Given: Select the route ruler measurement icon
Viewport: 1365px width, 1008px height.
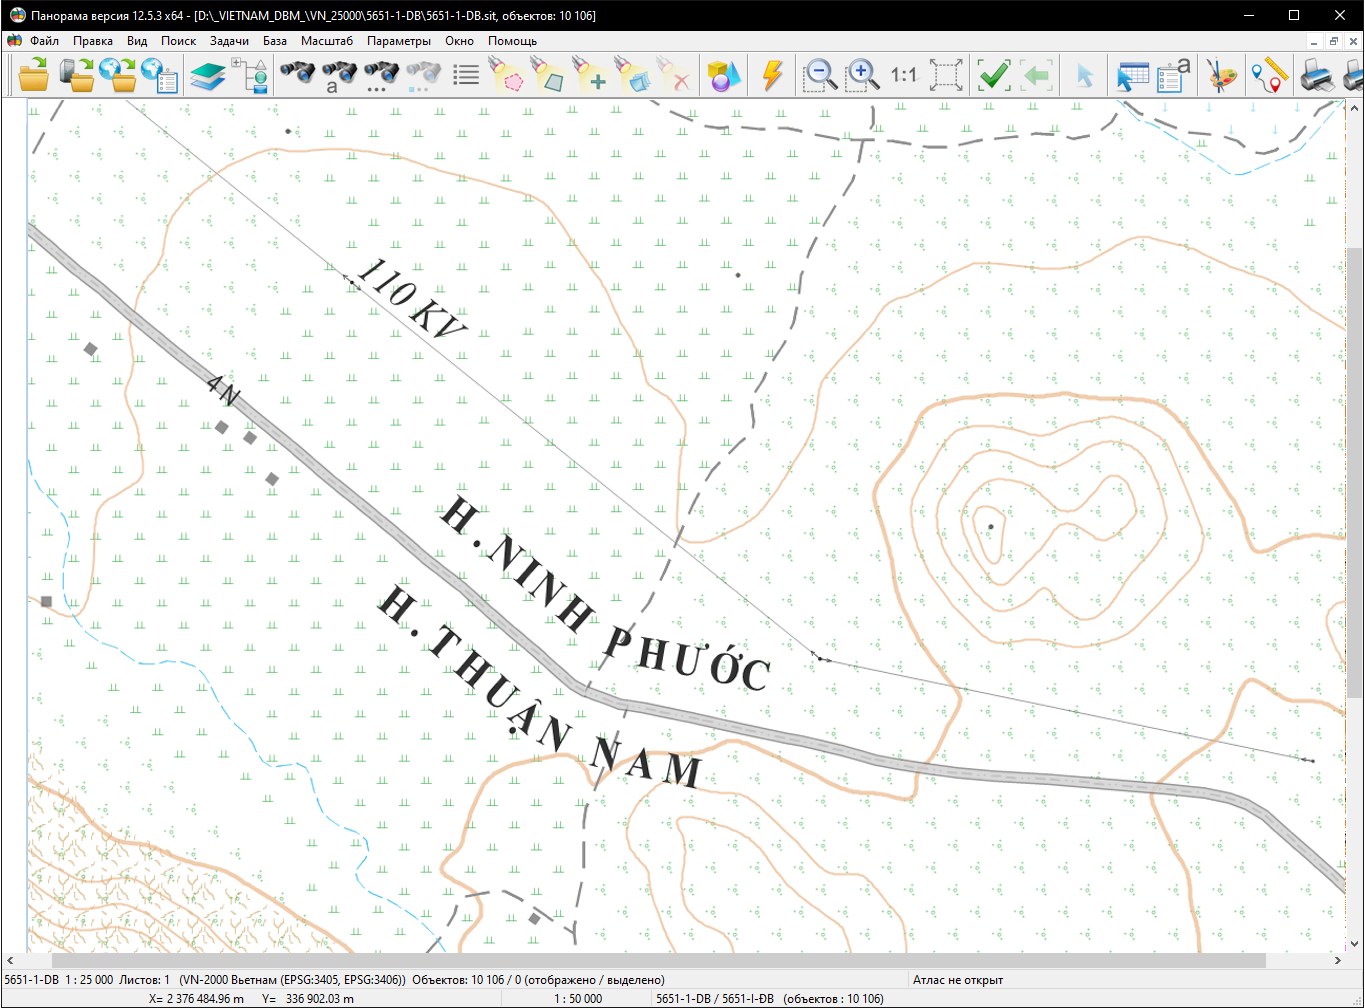Looking at the screenshot, I should 1269,75.
